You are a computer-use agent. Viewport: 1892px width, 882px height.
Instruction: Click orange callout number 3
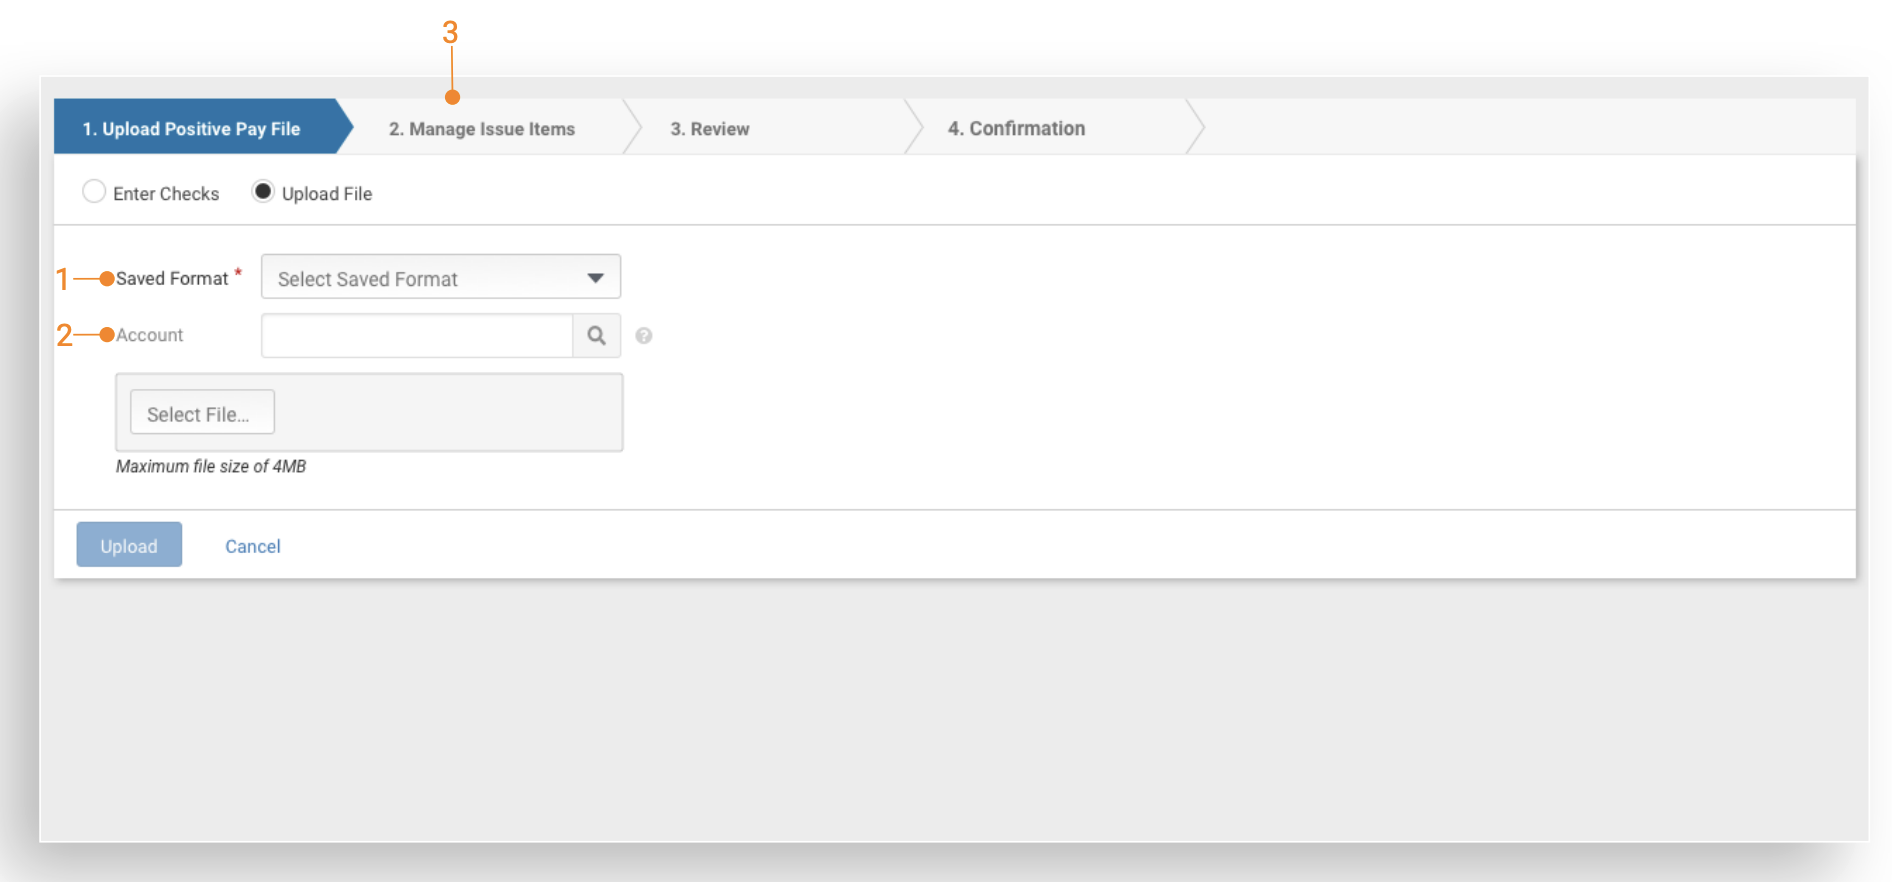point(450,33)
